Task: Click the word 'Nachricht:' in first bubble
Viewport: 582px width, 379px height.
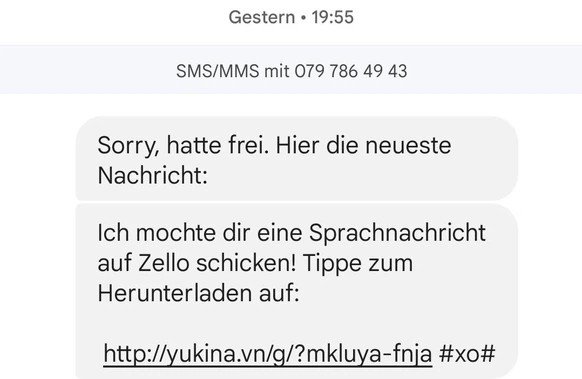Action: pos(153,175)
